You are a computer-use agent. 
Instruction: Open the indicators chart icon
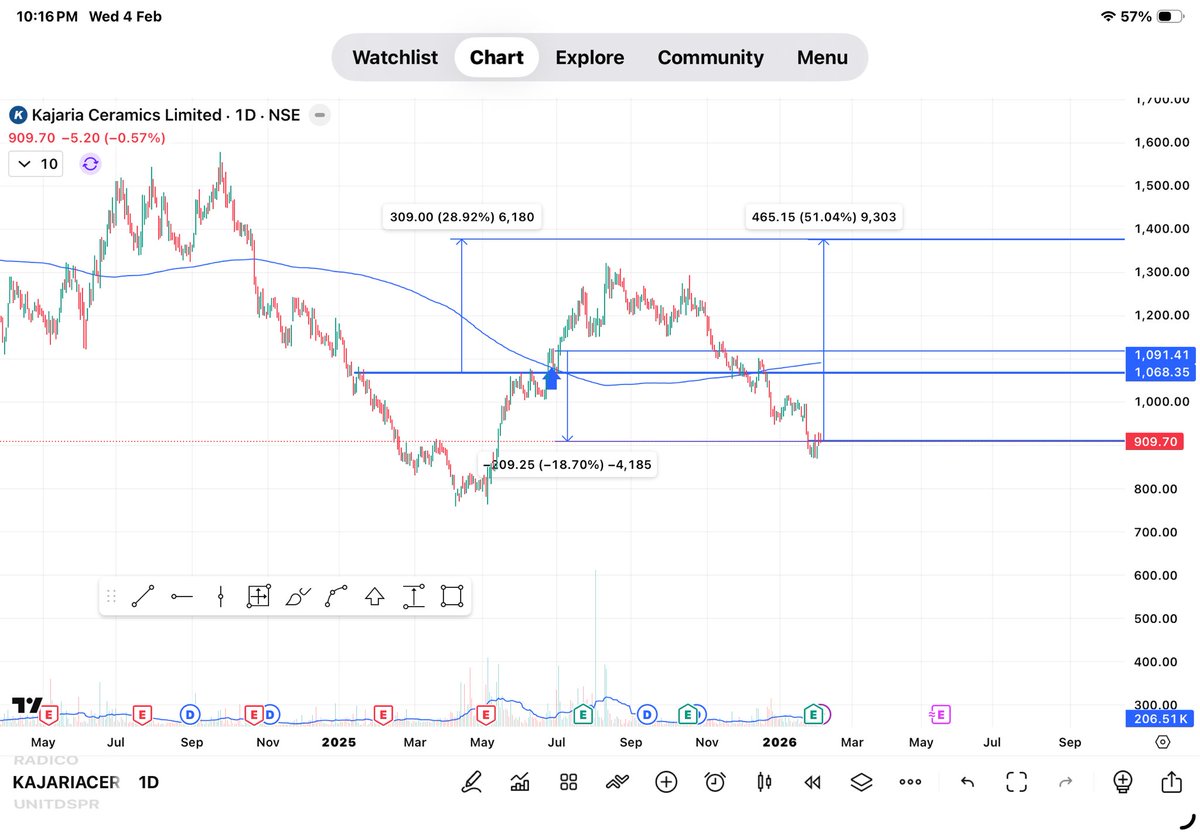[x=520, y=782]
